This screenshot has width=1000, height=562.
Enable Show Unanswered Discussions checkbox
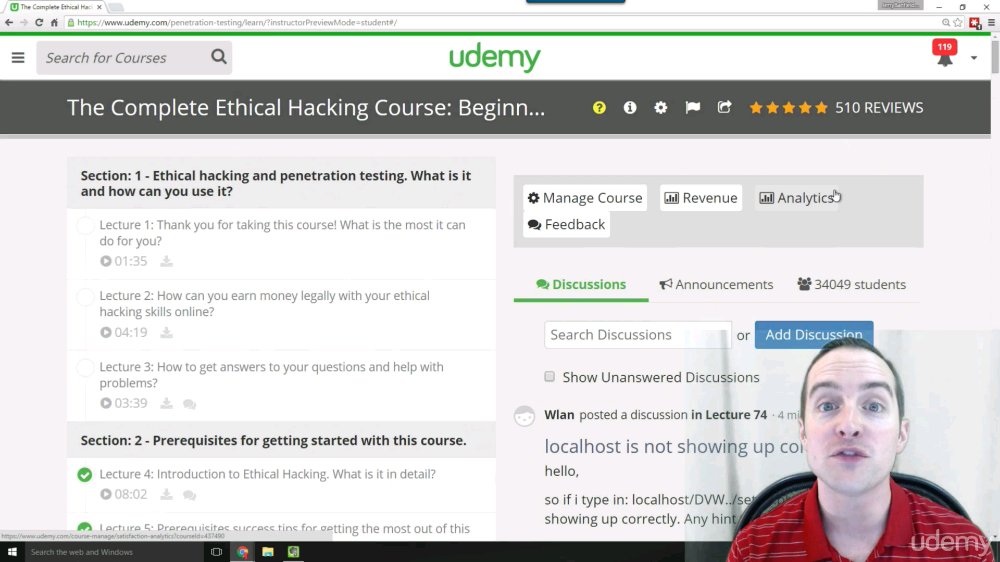tap(550, 377)
